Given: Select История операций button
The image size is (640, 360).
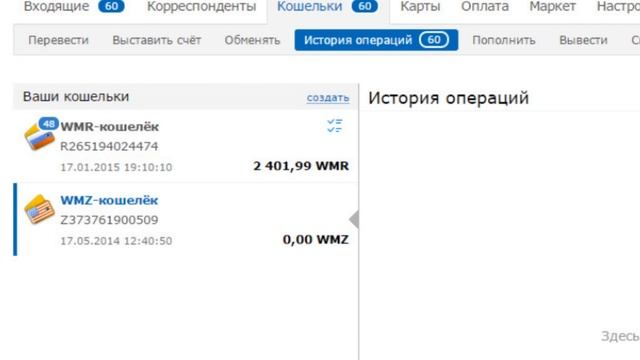Looking at the screenshot, I should click(x=376, y=40).
